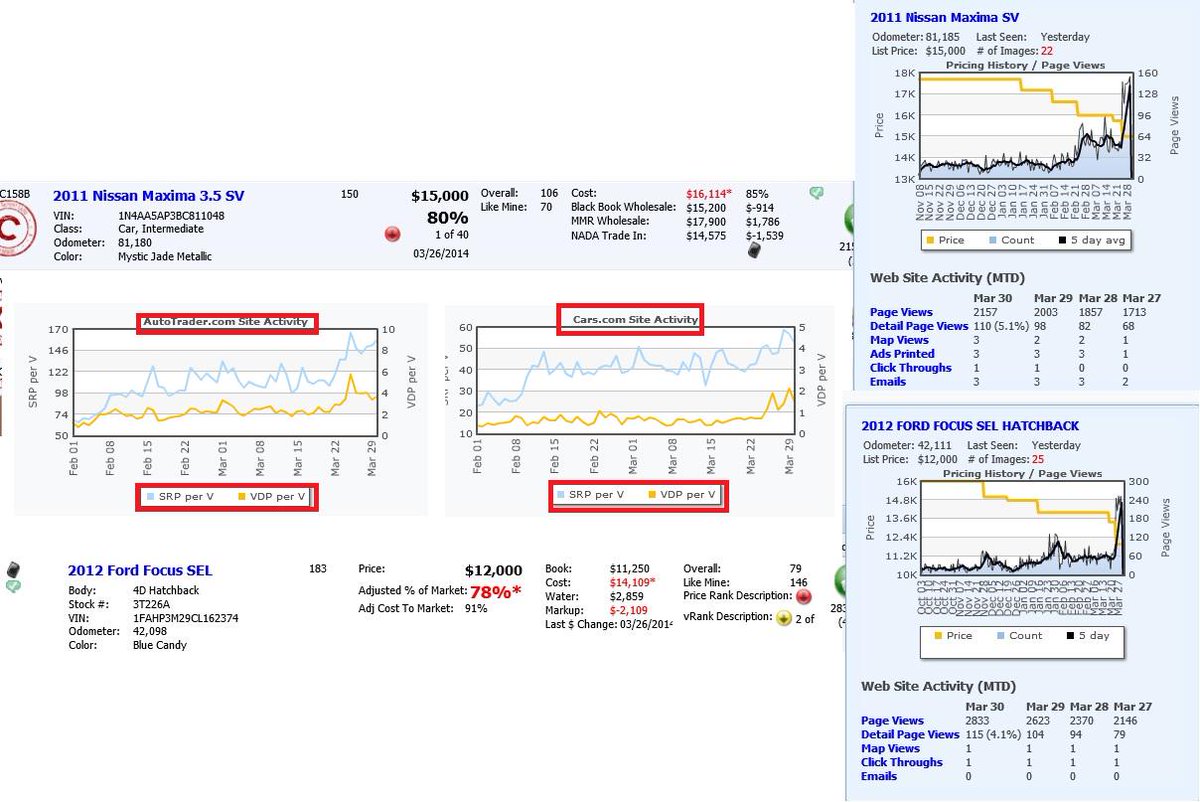1200x802 pixels.
Task: Click the Ford Focus Pricing History chart
Action: click(x=1024, y=528)
